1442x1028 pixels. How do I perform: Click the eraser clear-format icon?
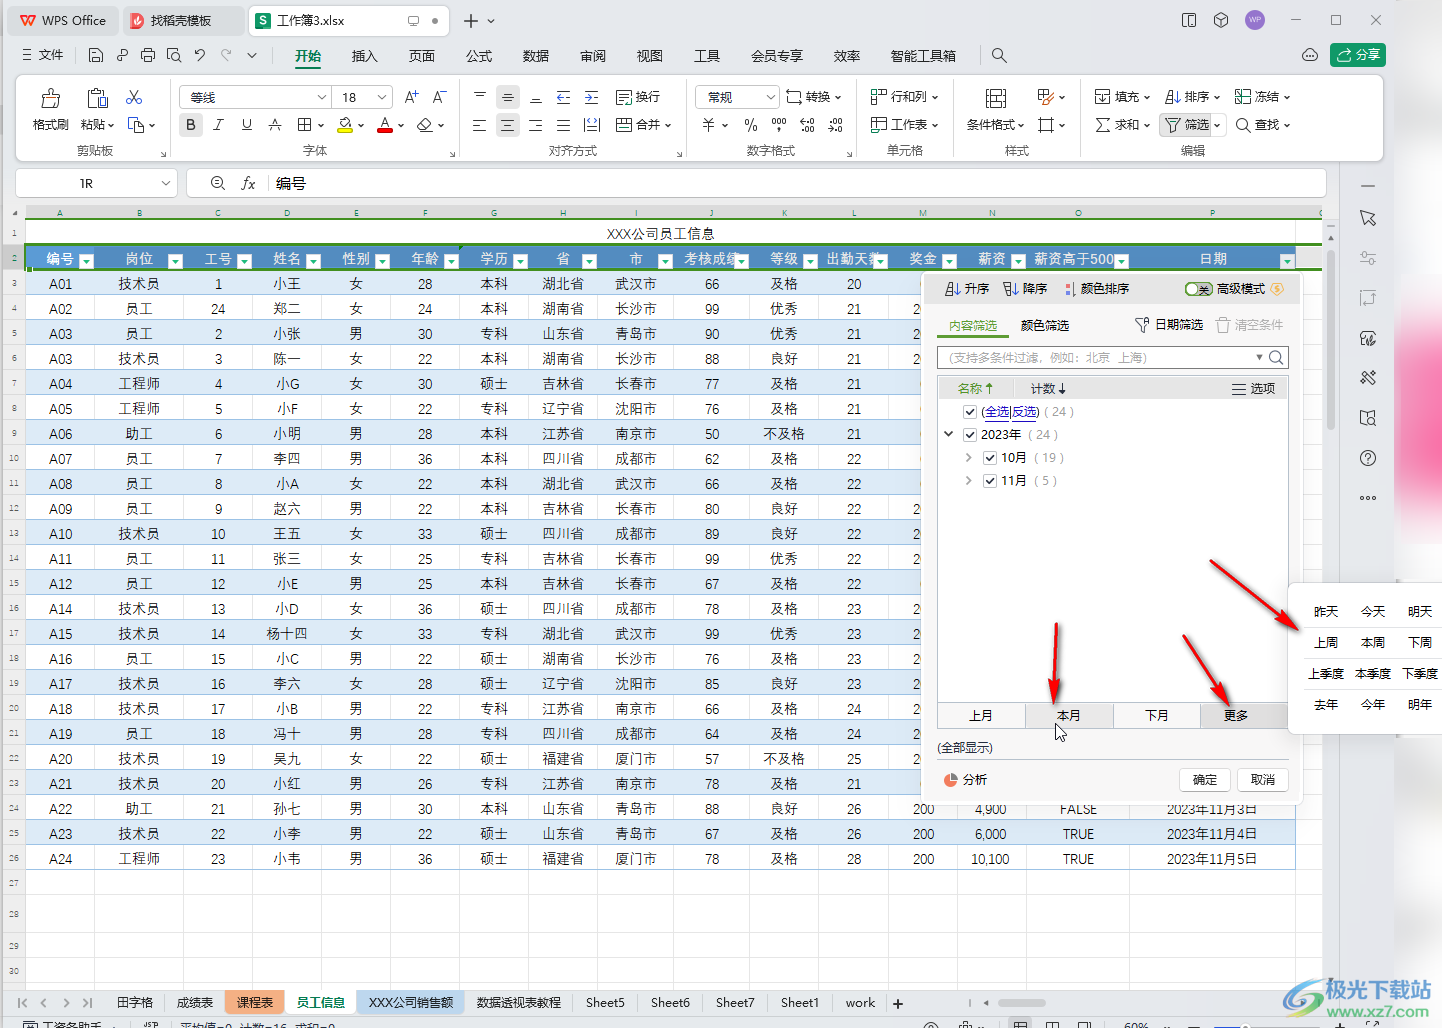point(425,125)
